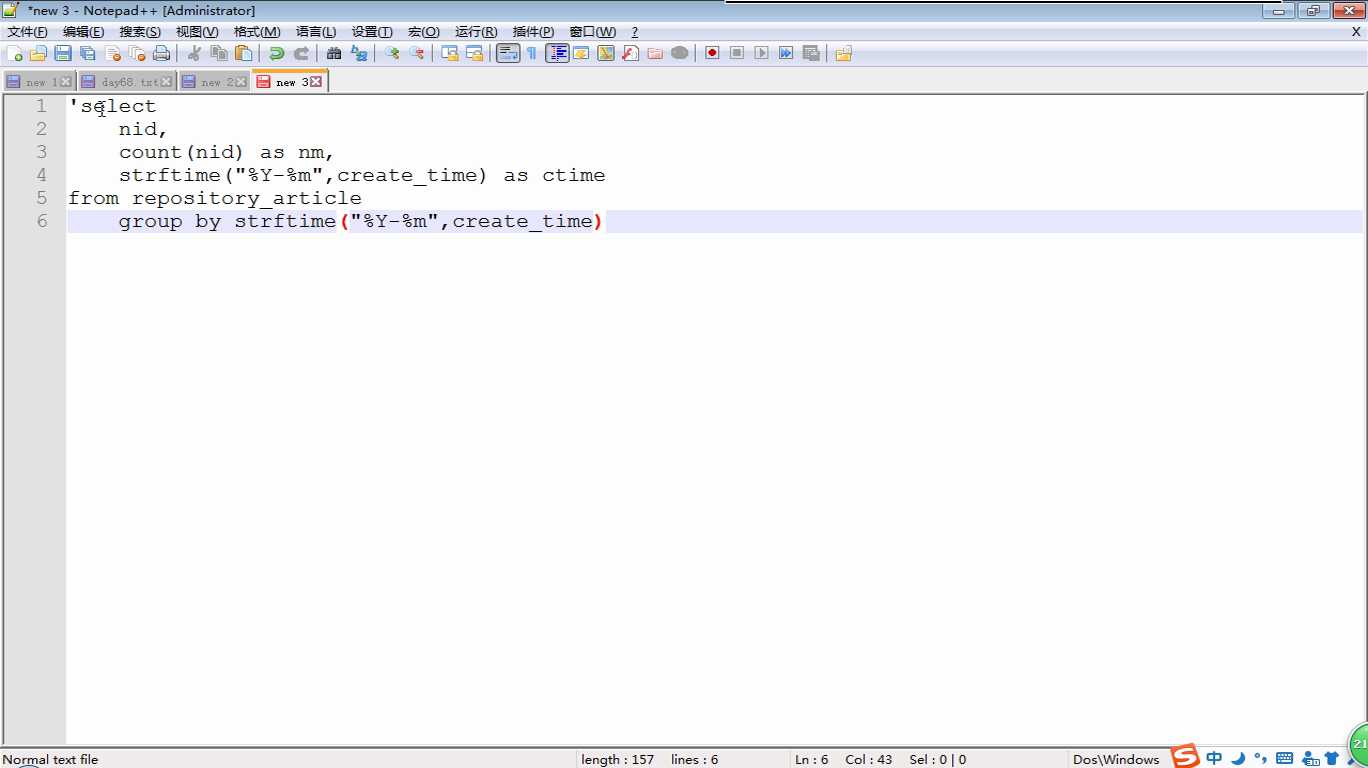This screenshot has width=1368, height=768.
Task: Click the Sogou input method S icon
Action: click(x=1185, y=757)
